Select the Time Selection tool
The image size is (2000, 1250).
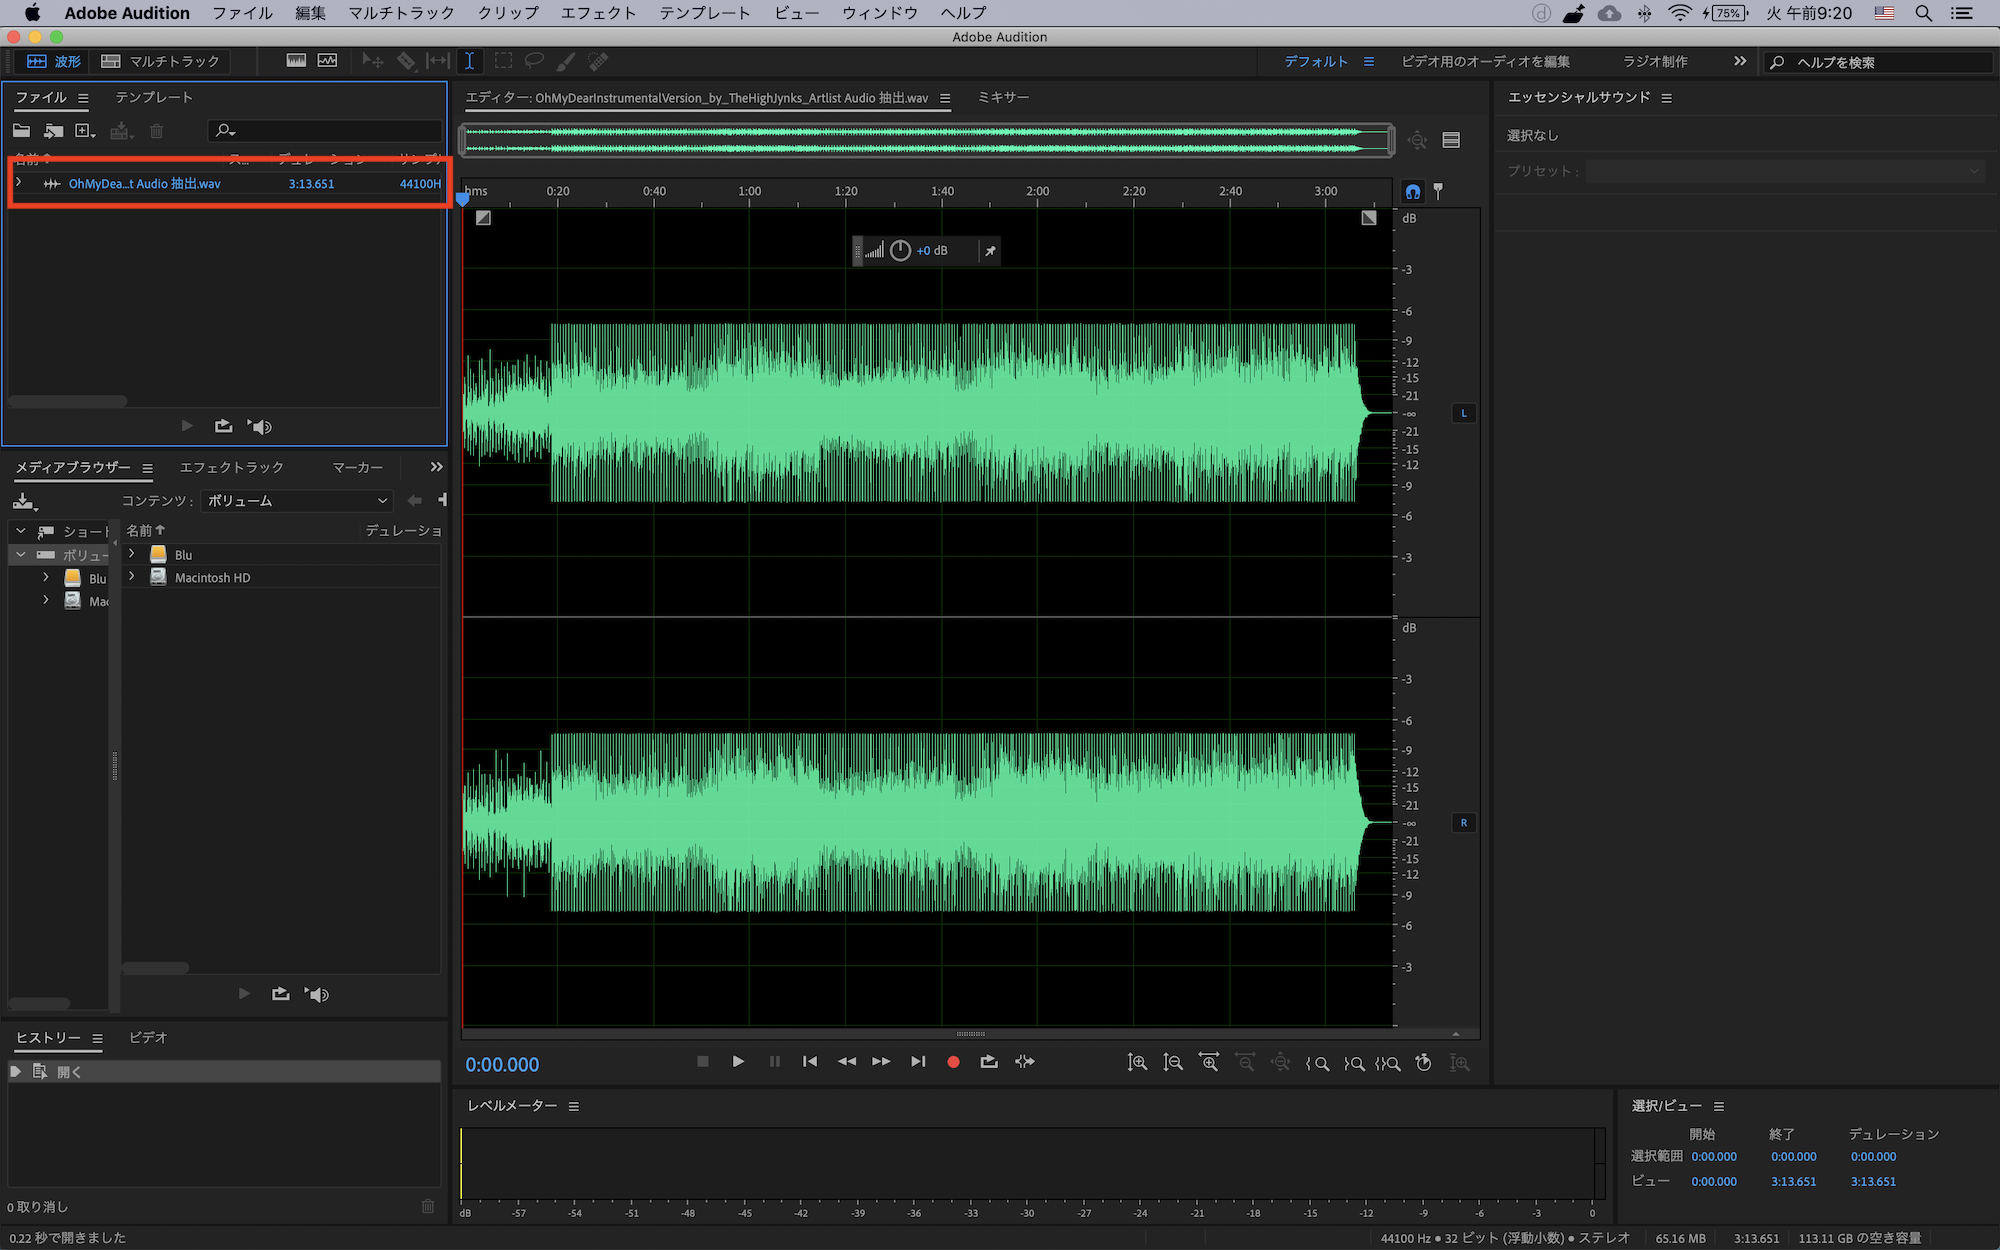469,61
